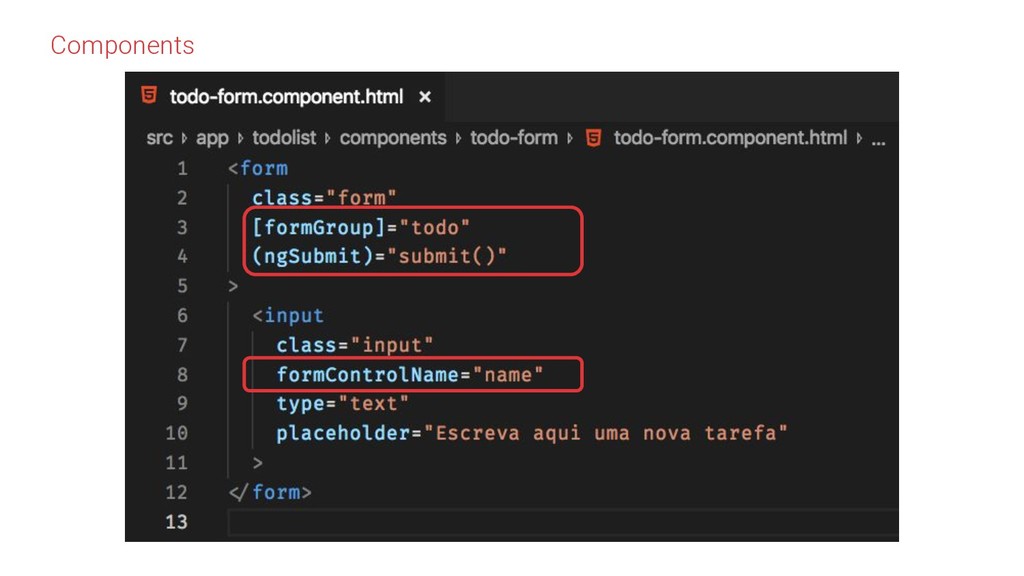Open the 'todo-form' breadcrumb folder

[514, 138]
